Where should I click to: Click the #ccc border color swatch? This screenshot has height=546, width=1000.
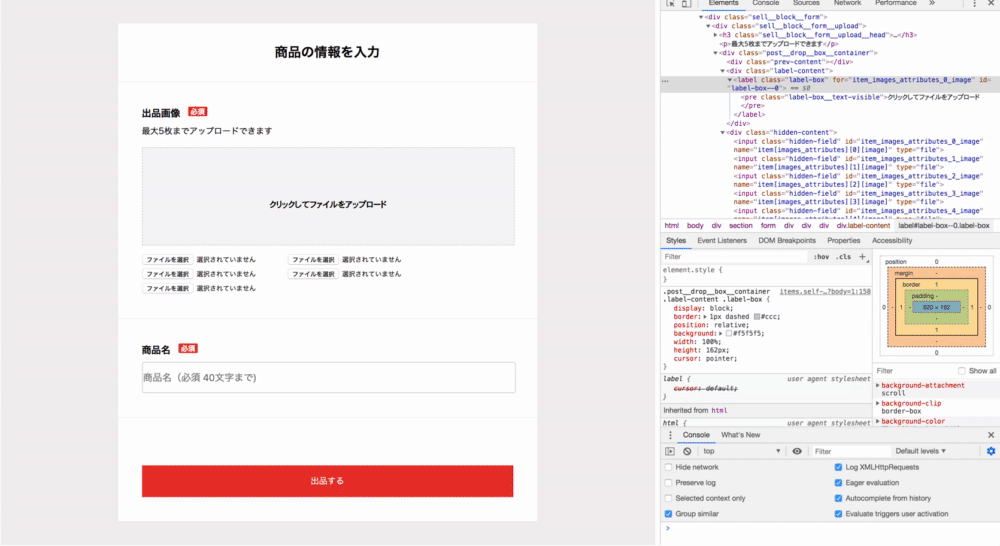757,316
